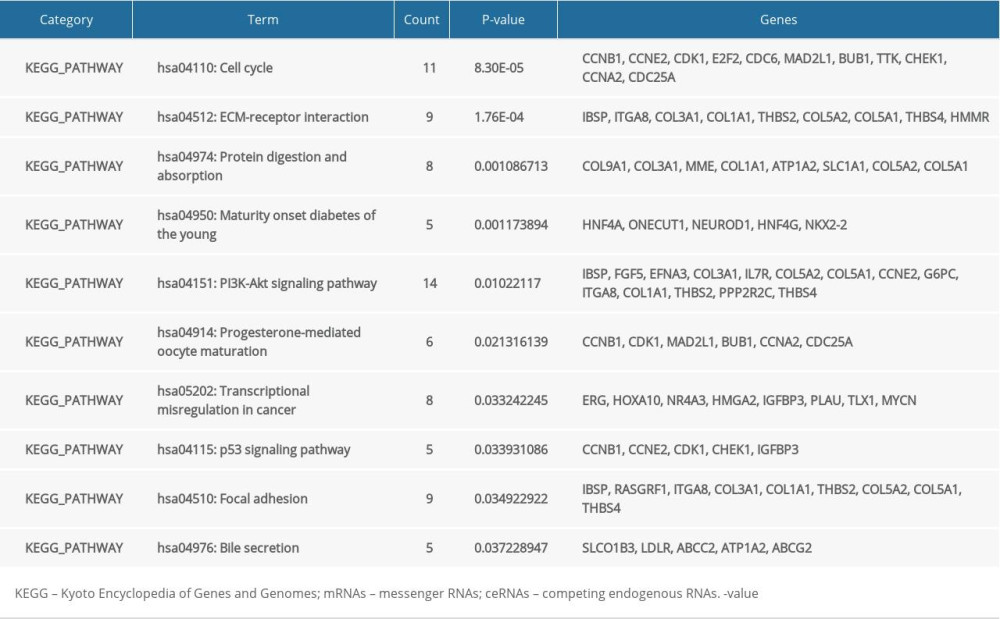
Task: Sort by the Count column header
Action: [x=422, y=19]
